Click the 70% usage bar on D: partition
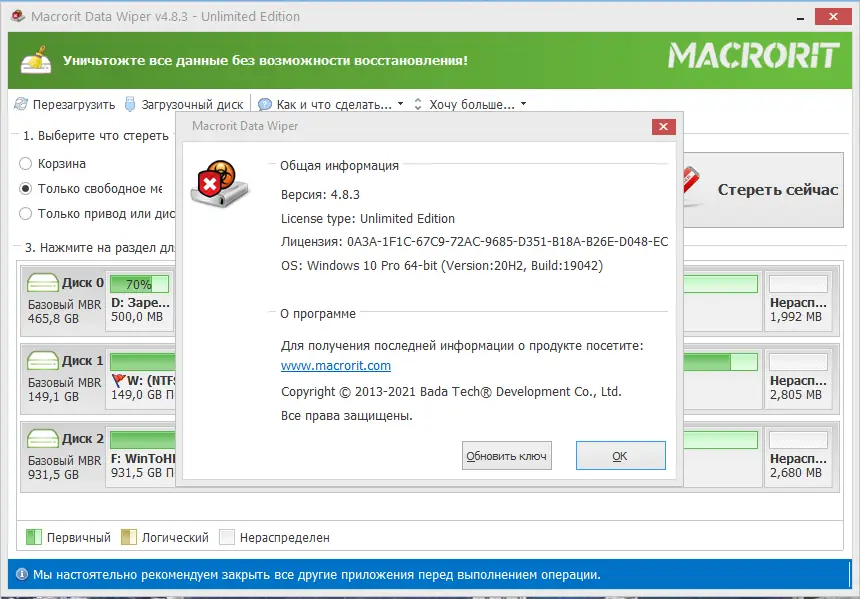This screenshot has width=860, height=599. click(x=139, y=284)
